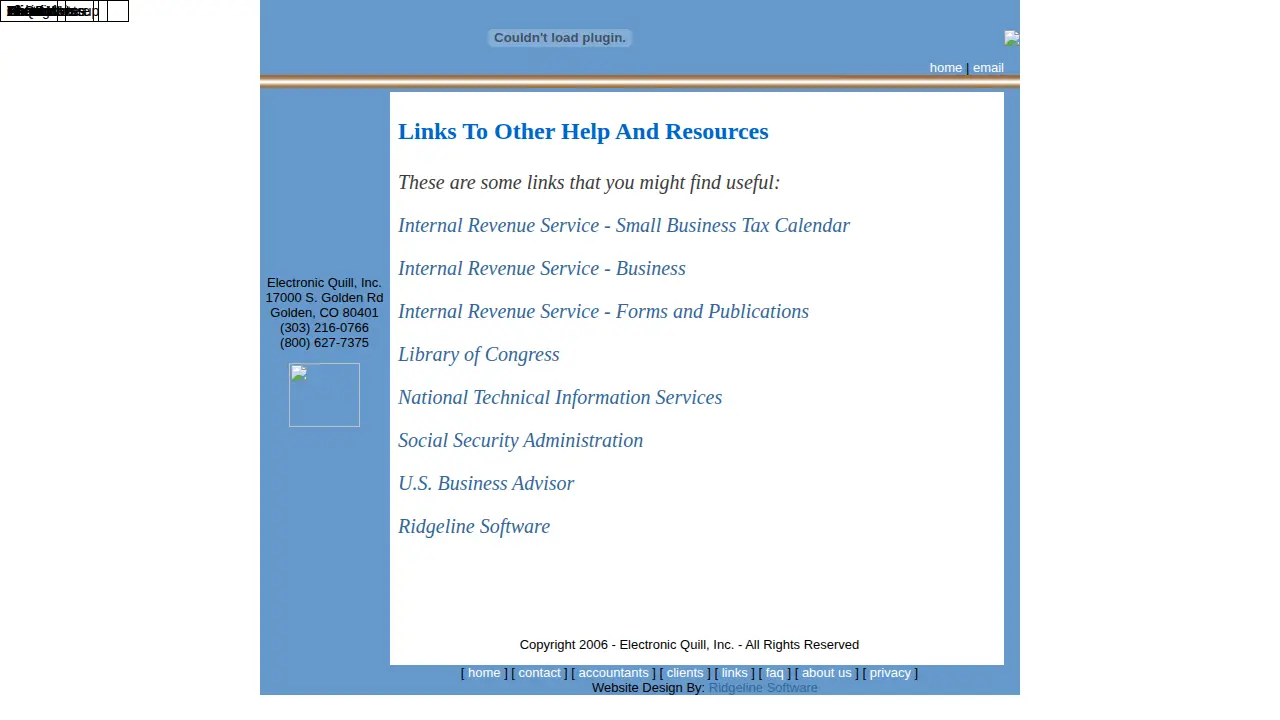Open U.S. Business Advisor link
Image resolution: width=1280 pixels, height=720 pixels.
[486, 484]
